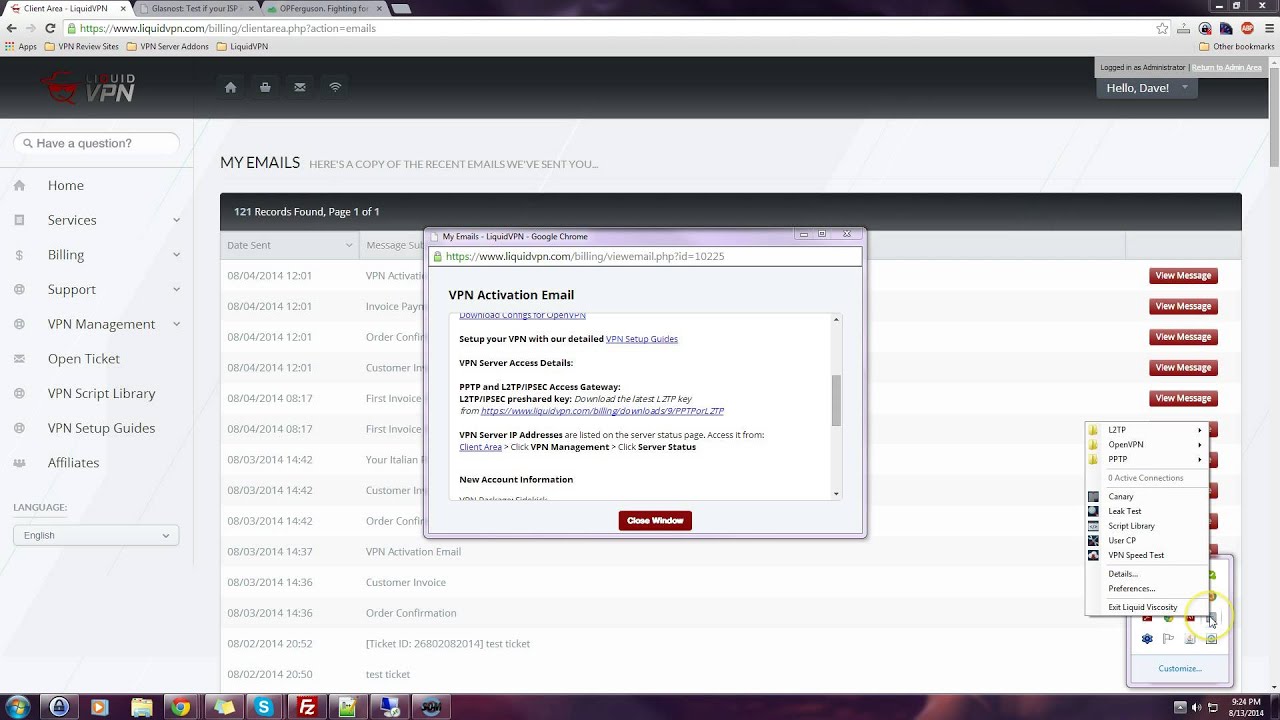
Task: Open Windows Explorer folder on taskbar
Action: click(x=141, y=707)
